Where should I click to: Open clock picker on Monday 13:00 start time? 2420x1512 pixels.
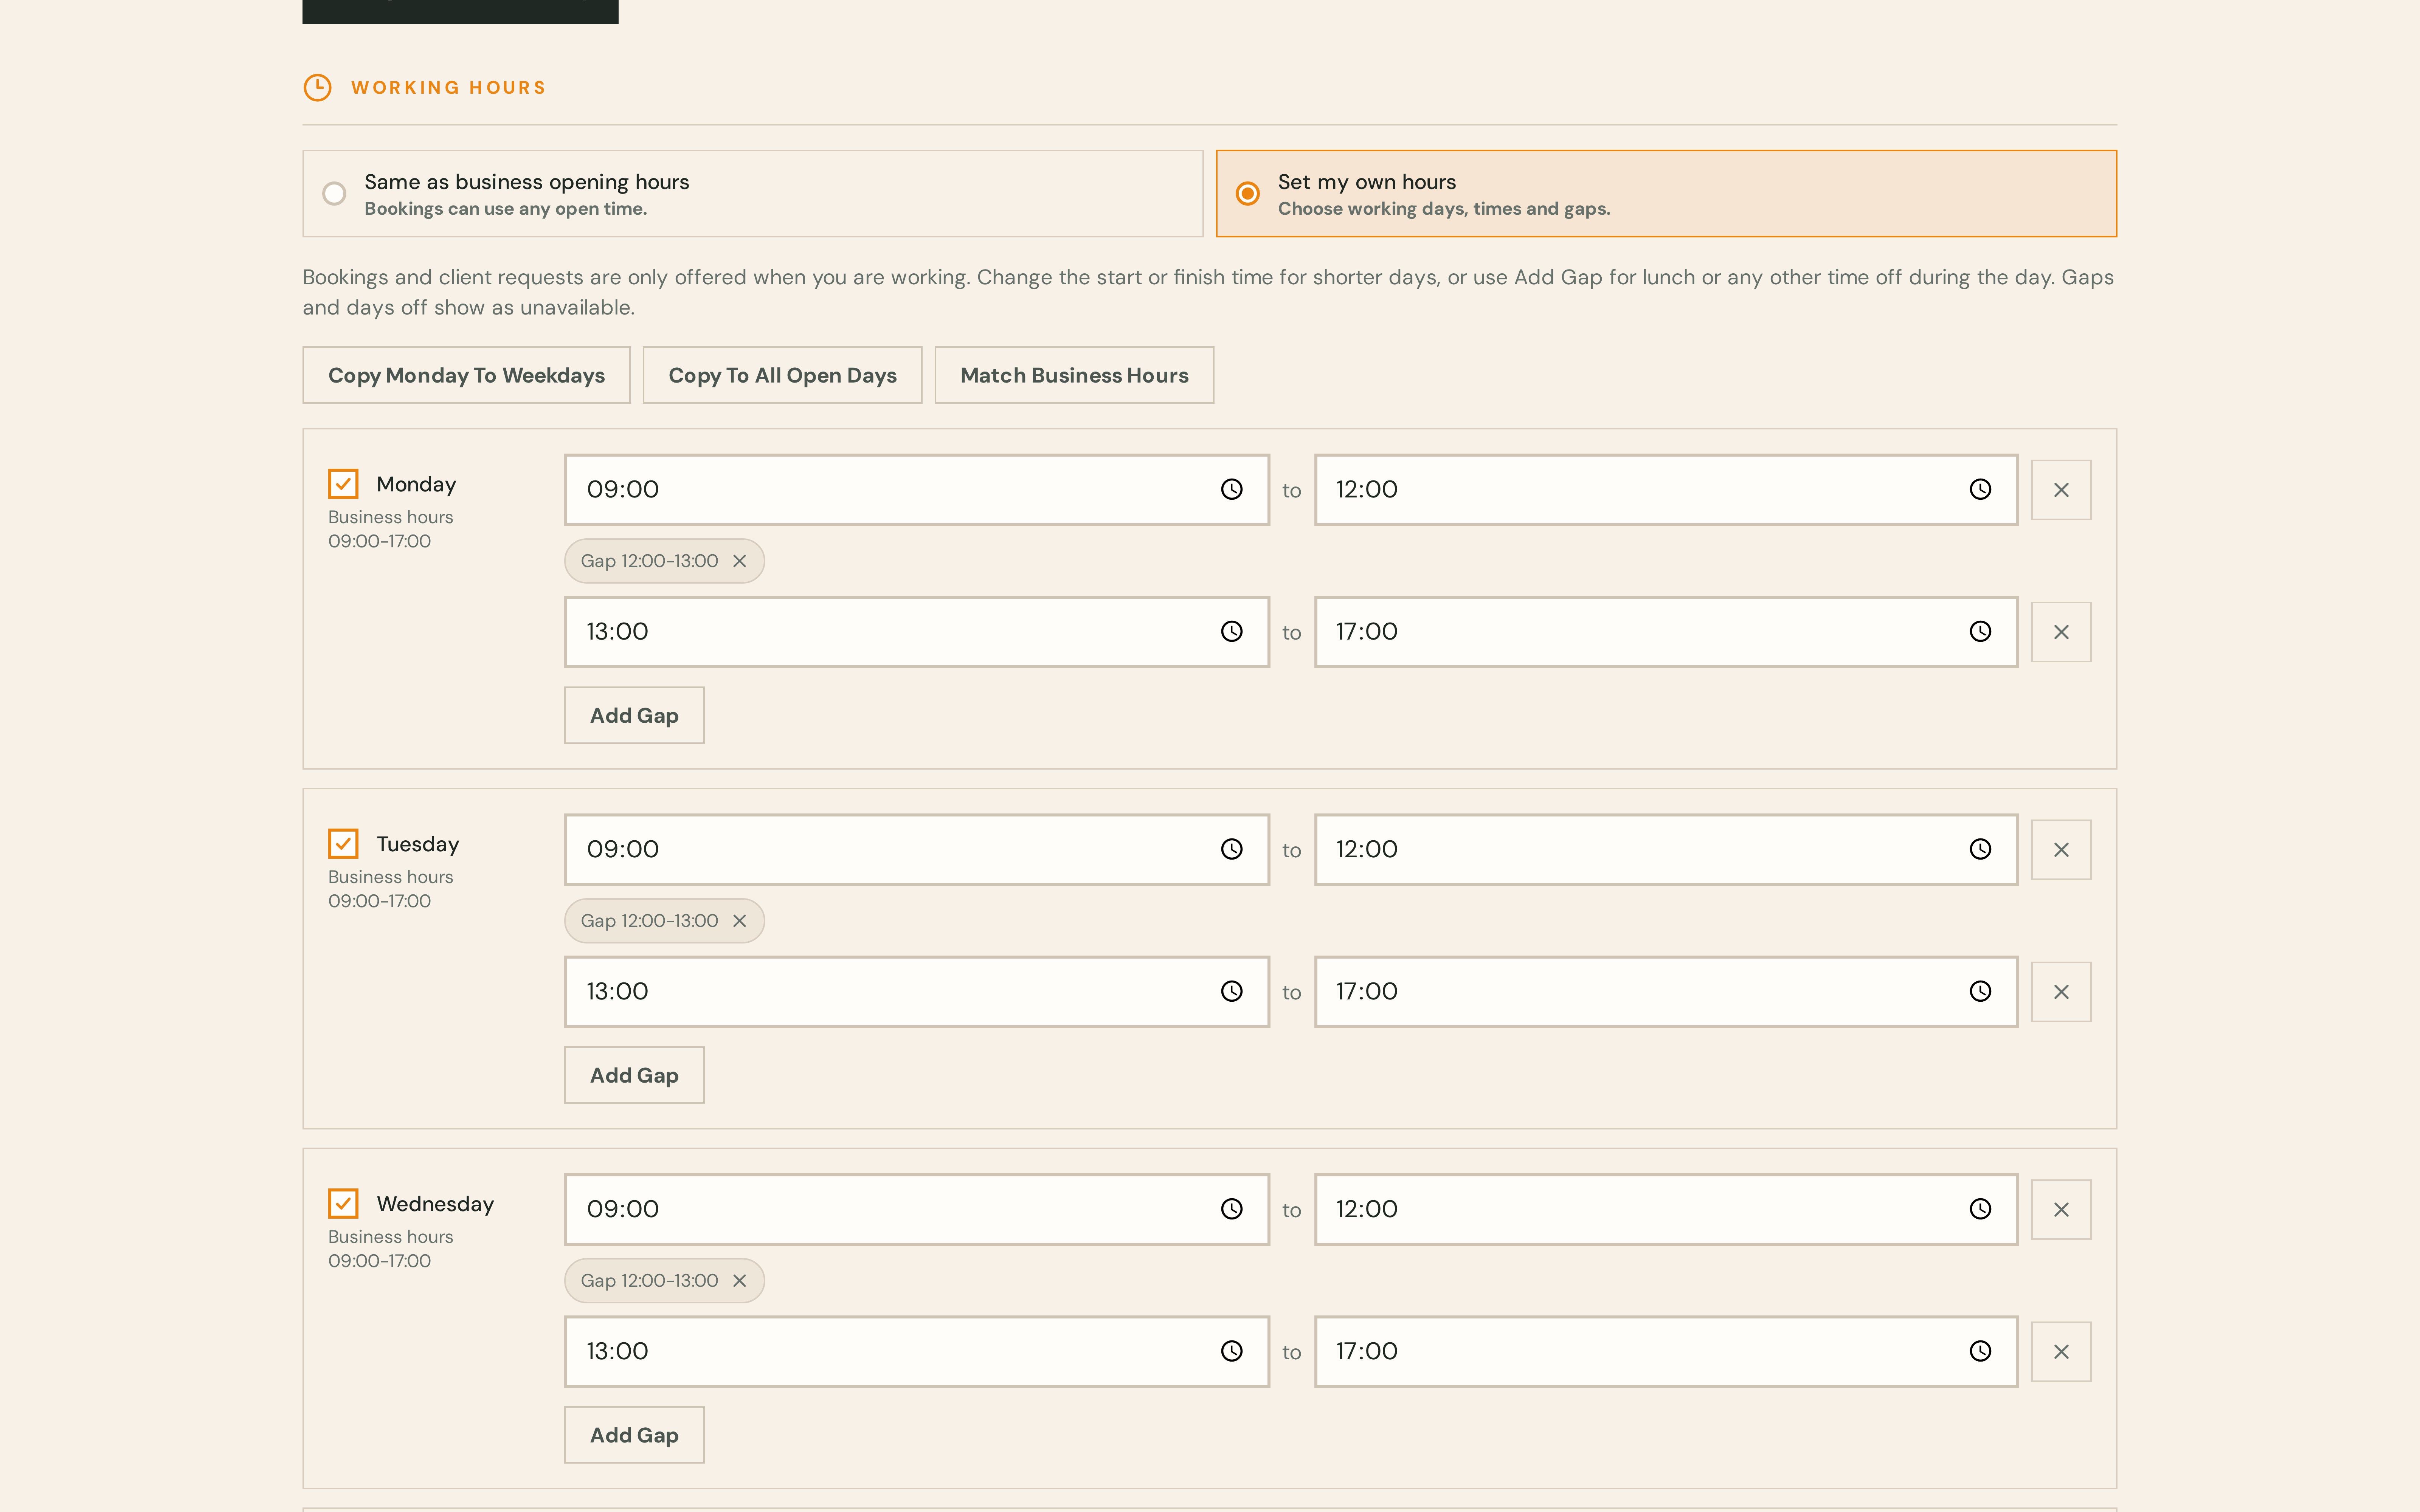(x=1231, y=631)
